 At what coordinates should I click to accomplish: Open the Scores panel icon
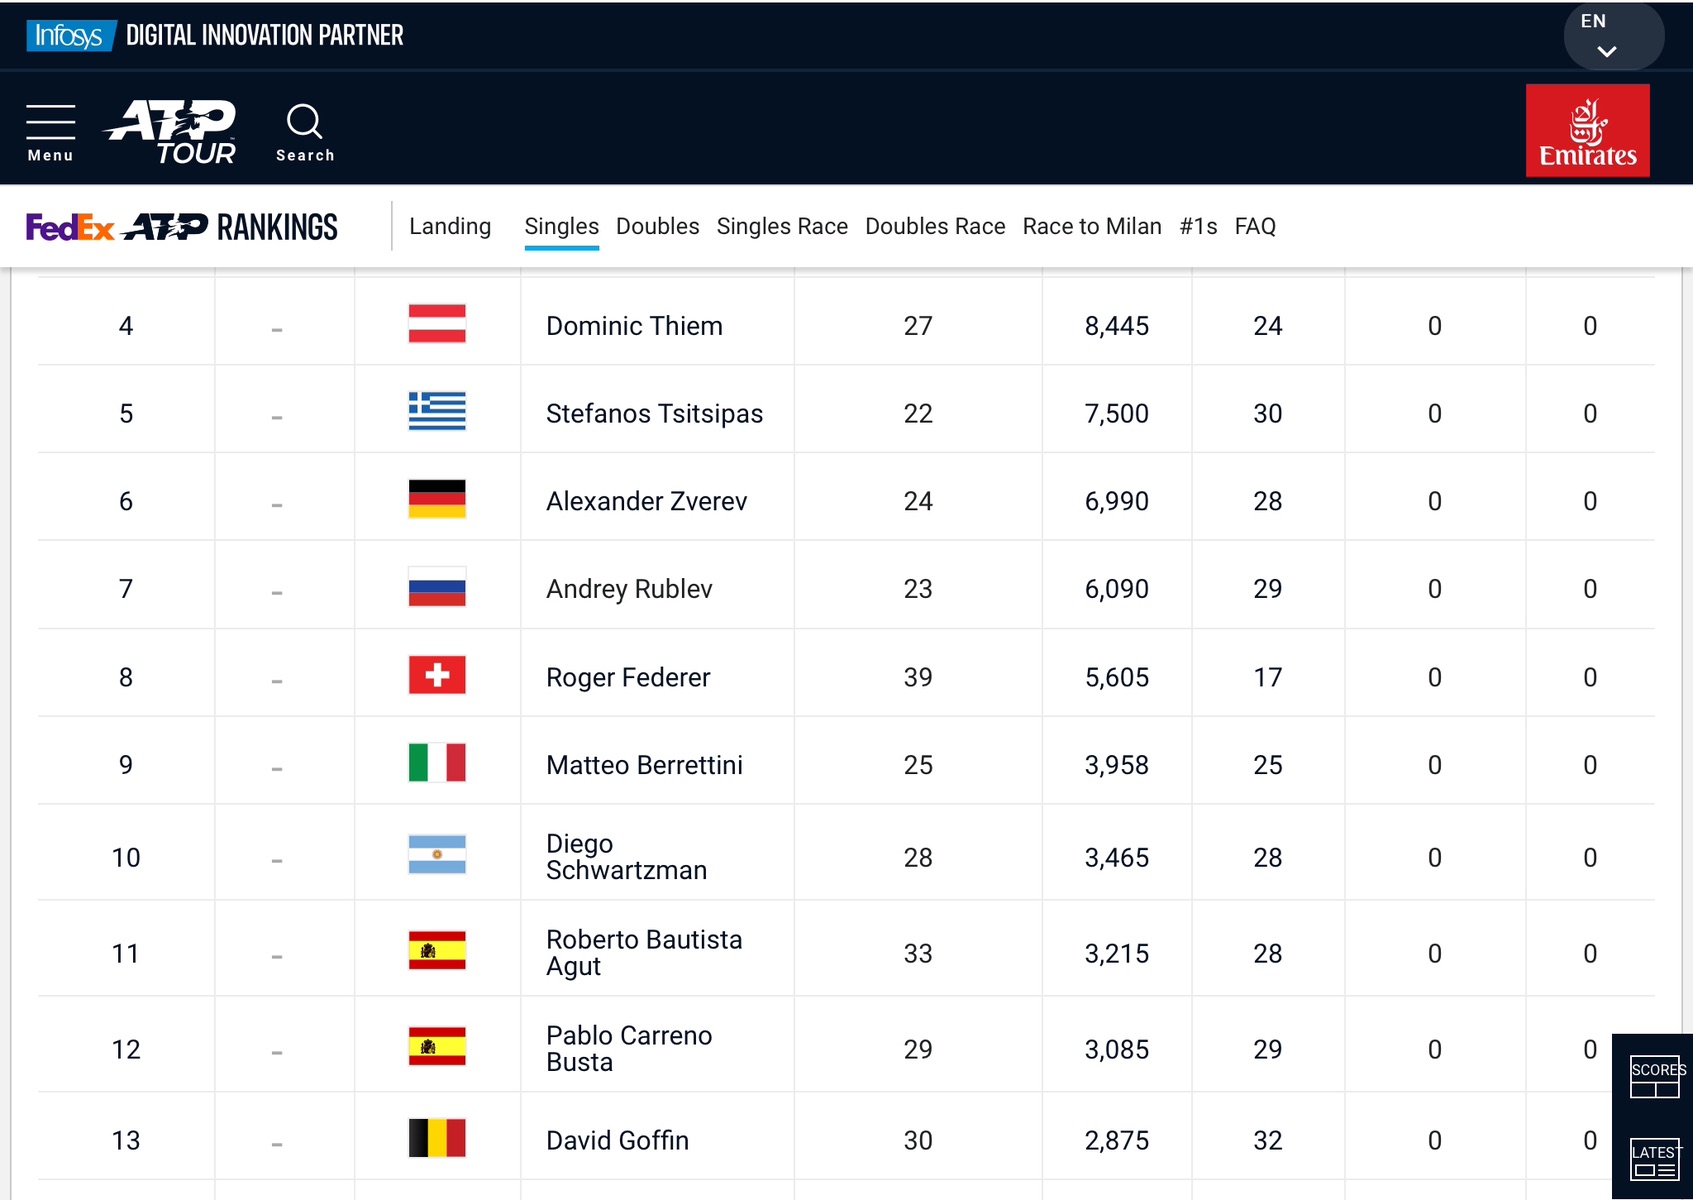[x=1654, y=1077]
